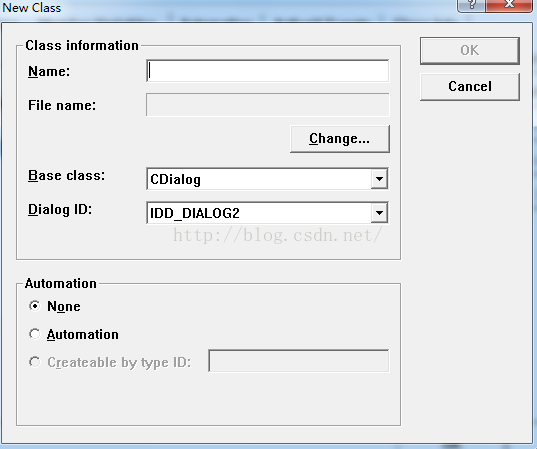Cancel the New Class dialog
The width and height of the screenshot is (537, 449).
pos(470,87)
